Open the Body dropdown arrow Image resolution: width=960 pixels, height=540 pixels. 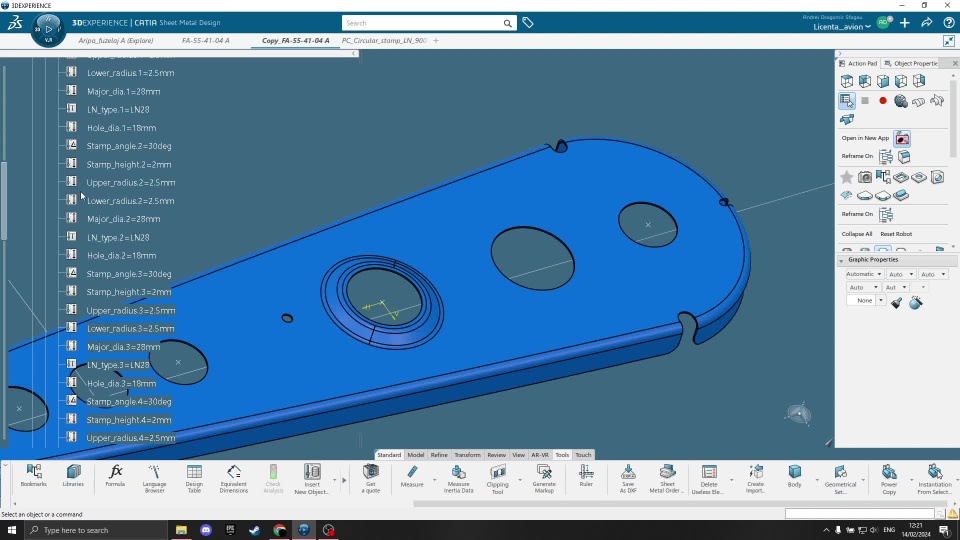point(816,480)
